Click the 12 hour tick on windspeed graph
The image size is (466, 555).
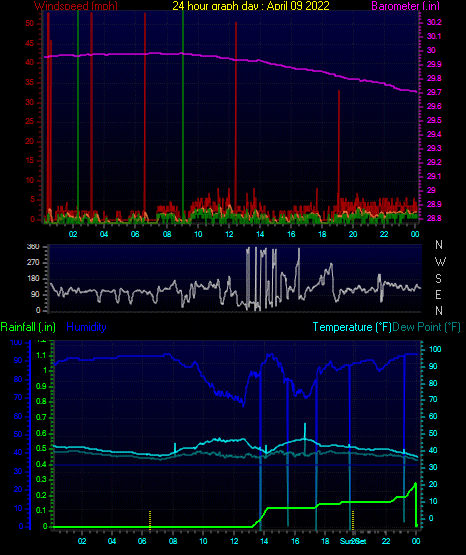click(x=229, y=234)
